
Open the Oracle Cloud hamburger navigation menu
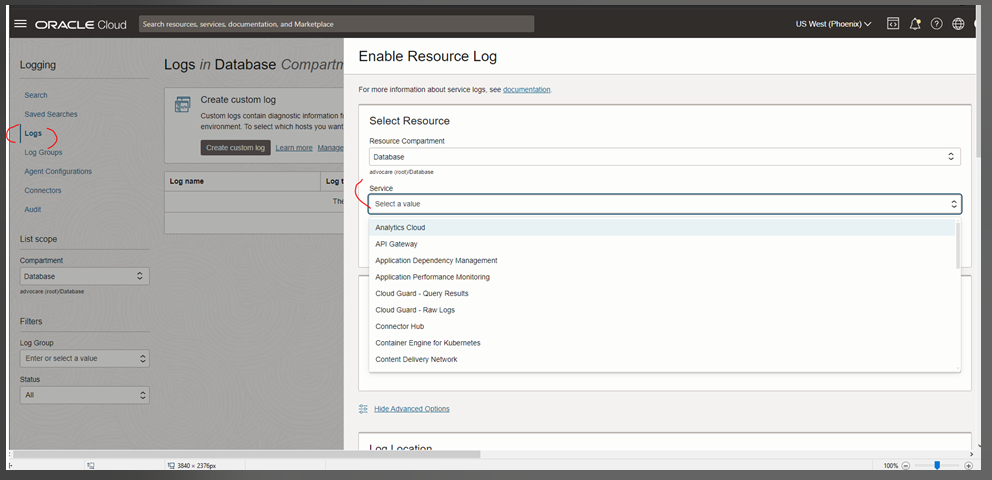coord(20,24)
